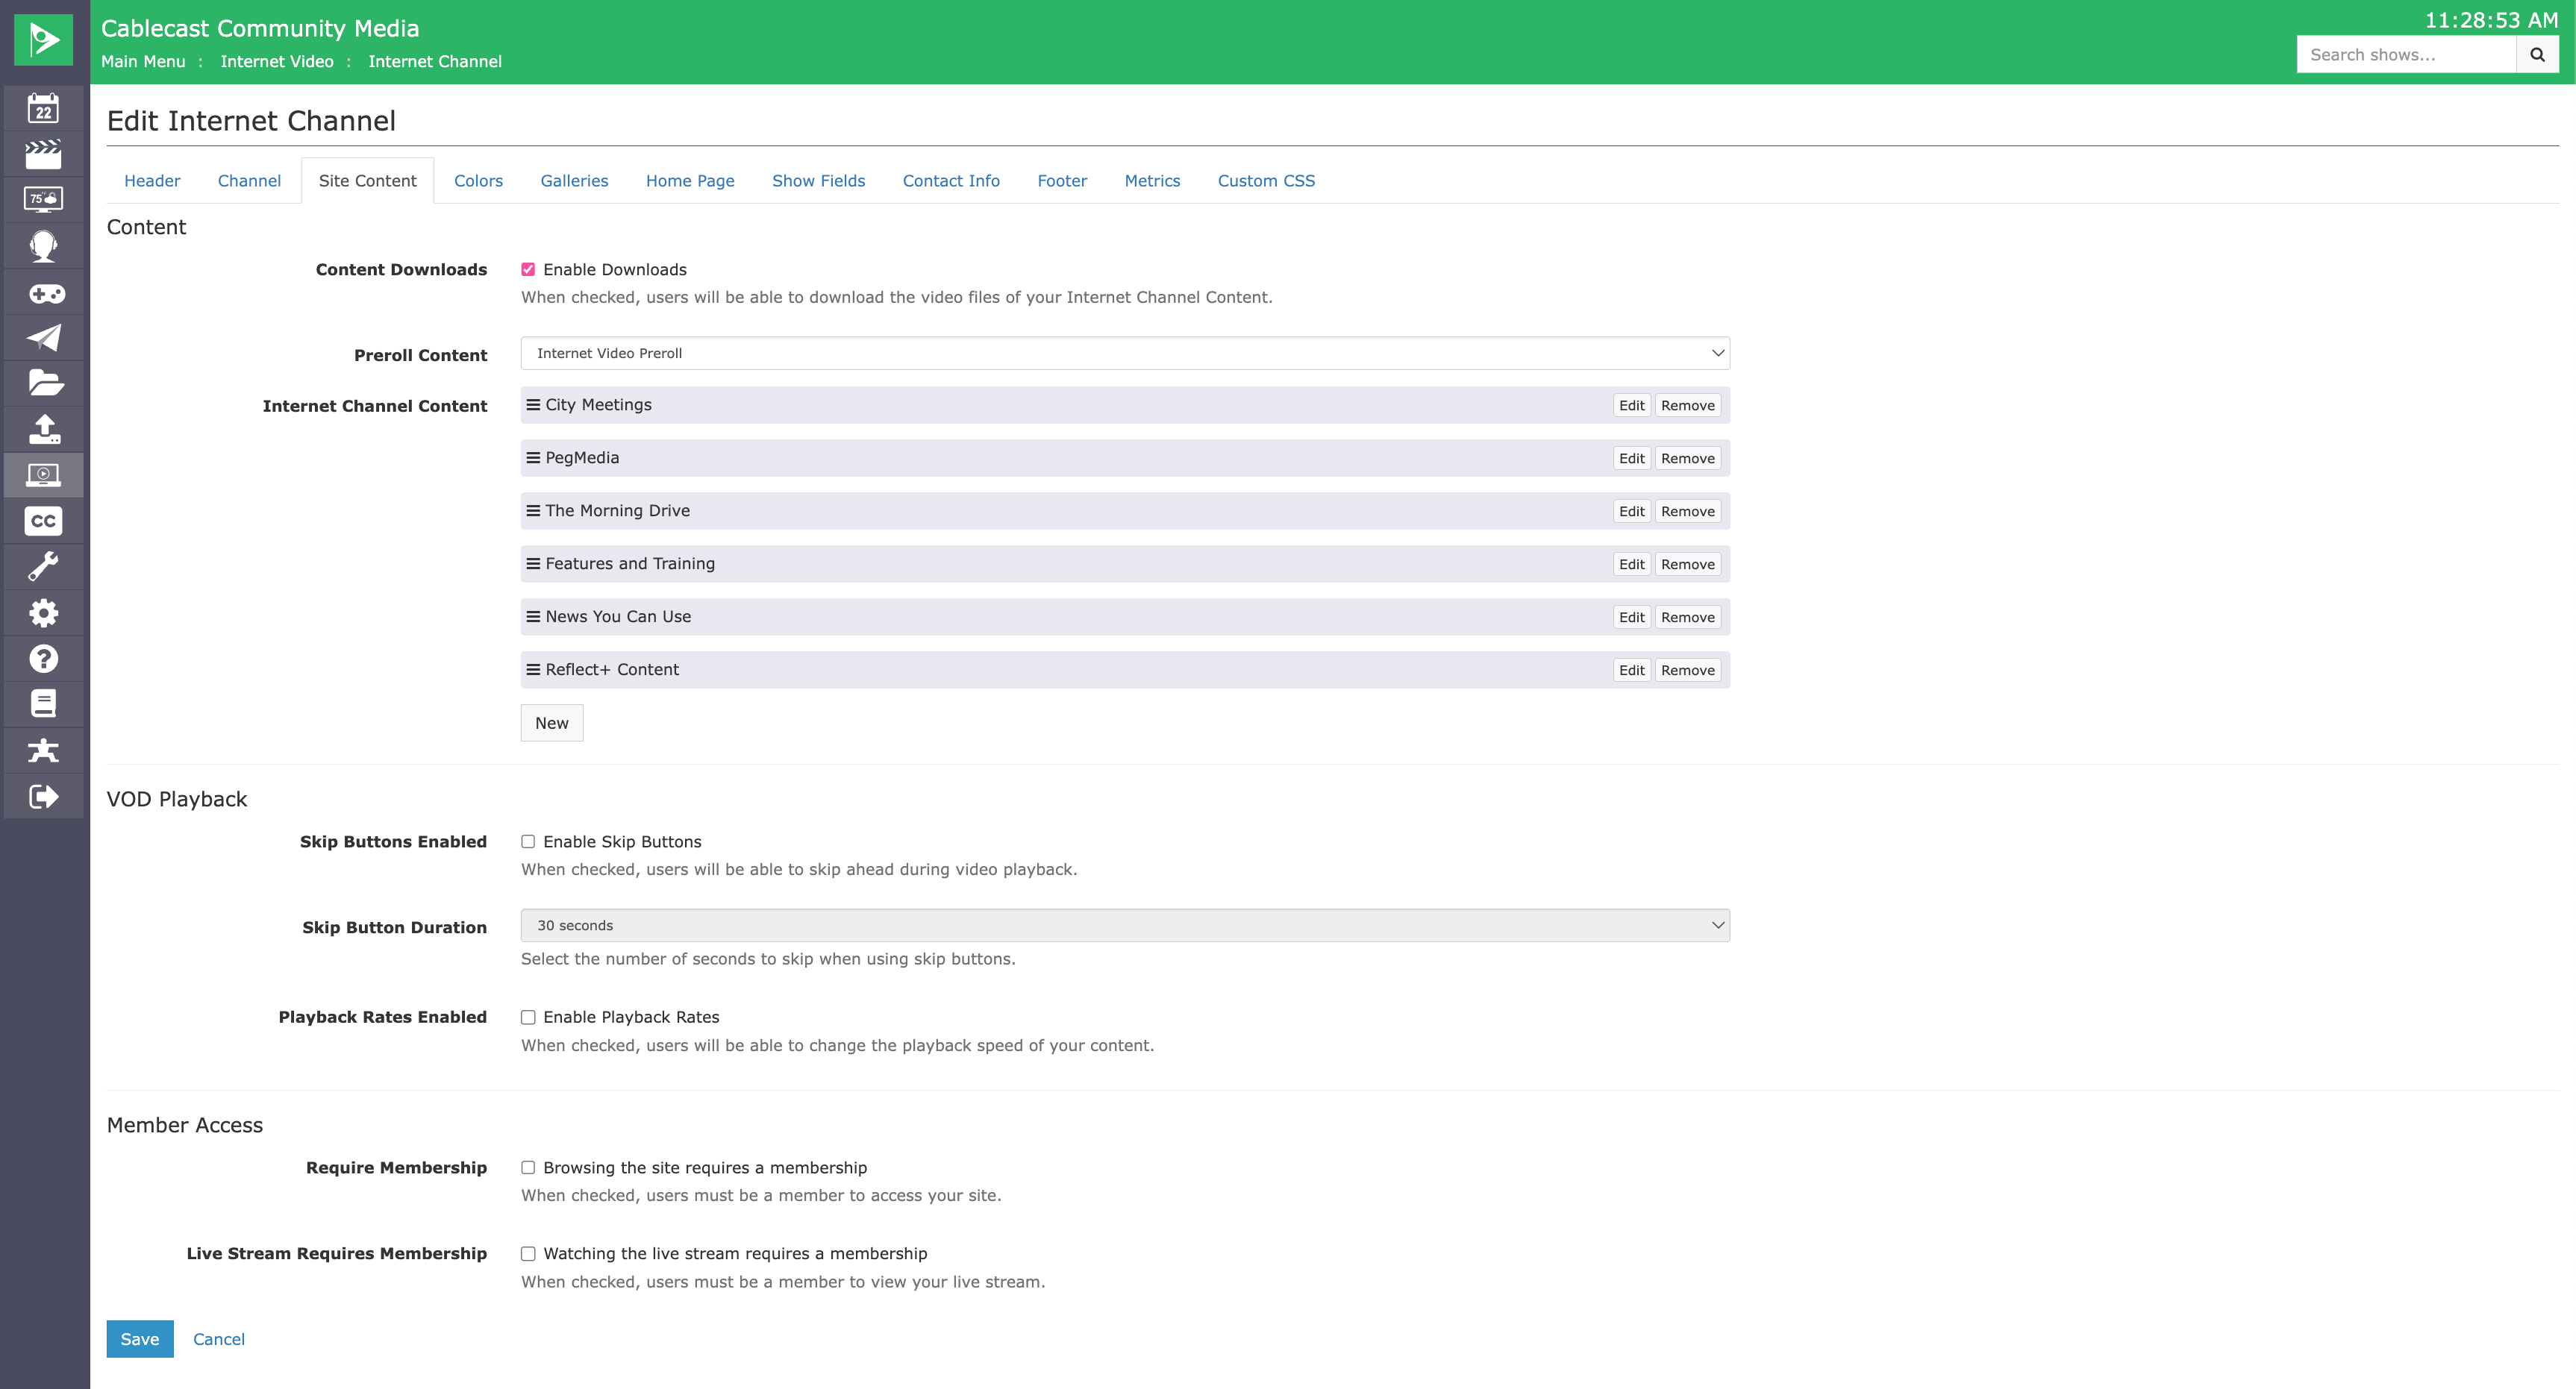Expand the Skip Button Duration dropdown
The height and width of the screenshot is (1389, 2576).
tap(1125, 925)
